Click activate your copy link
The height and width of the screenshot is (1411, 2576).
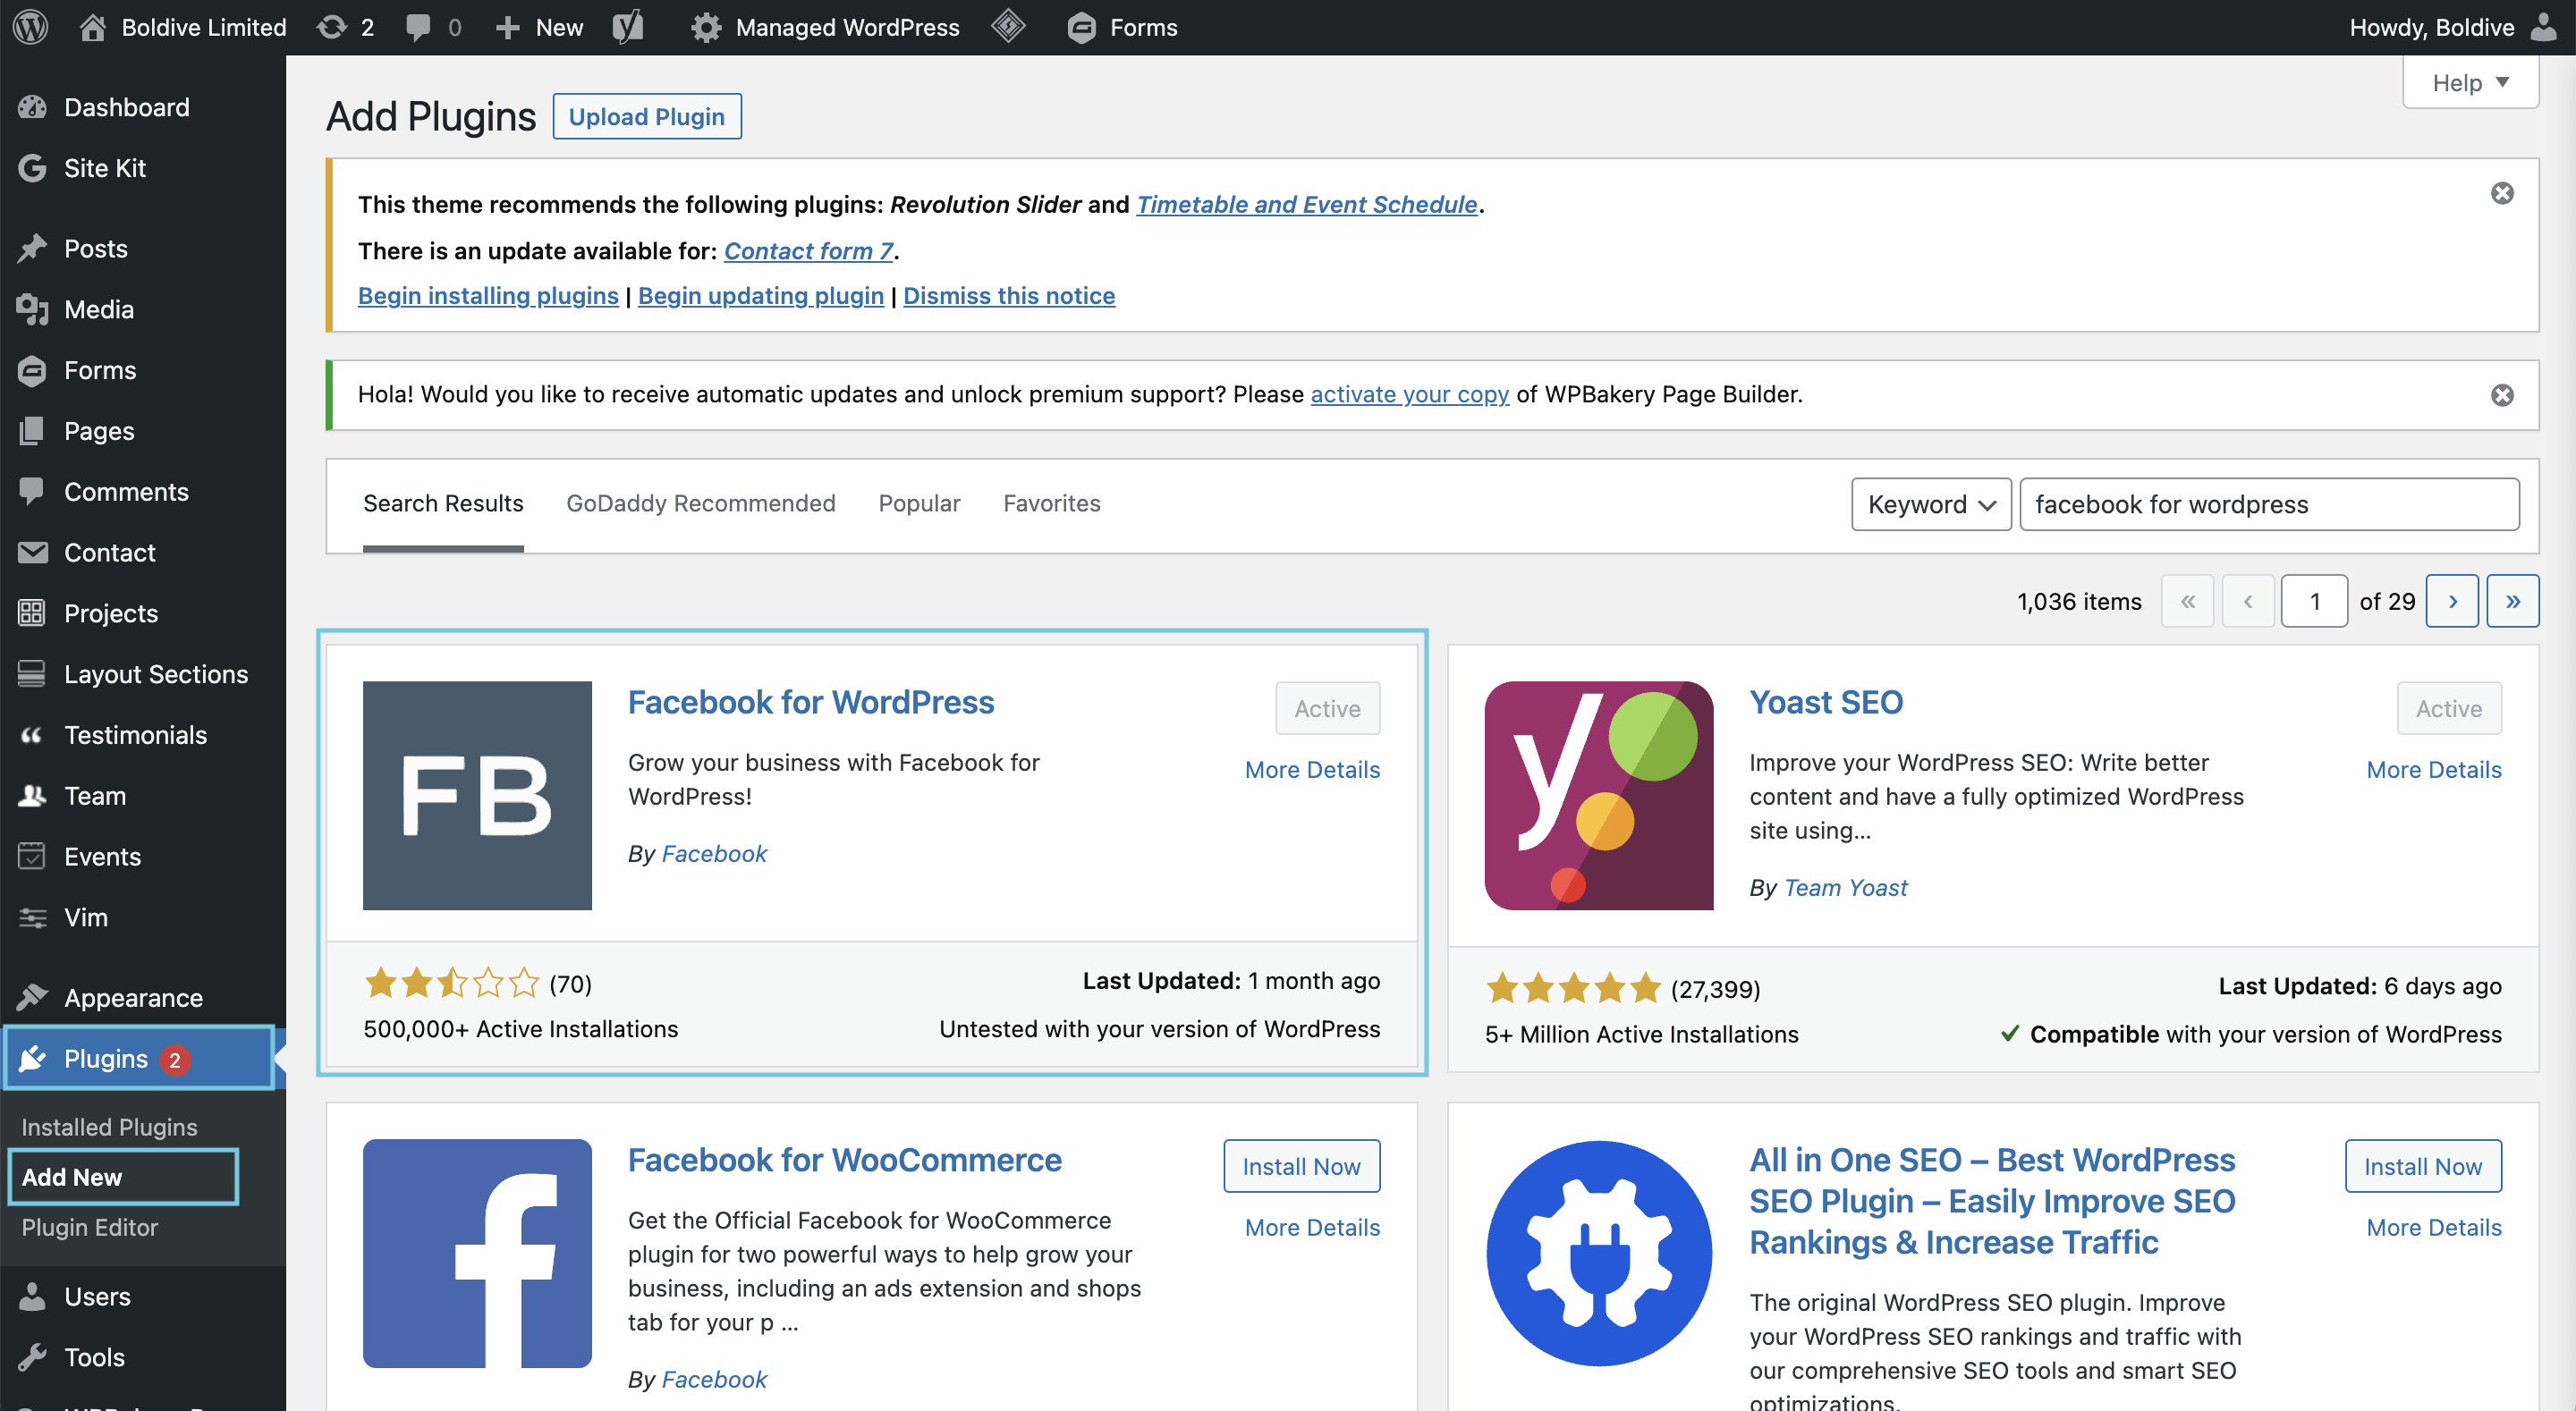coord(1409,394)
